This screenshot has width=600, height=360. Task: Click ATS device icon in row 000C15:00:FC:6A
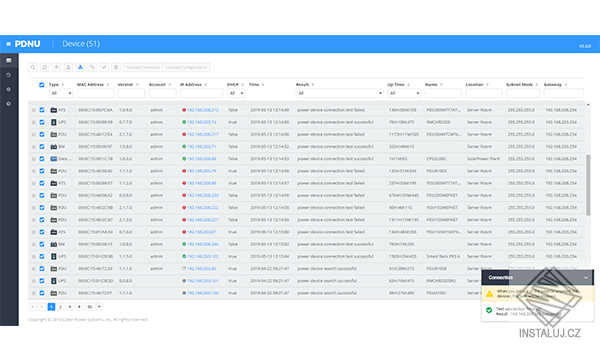[54, 110]
